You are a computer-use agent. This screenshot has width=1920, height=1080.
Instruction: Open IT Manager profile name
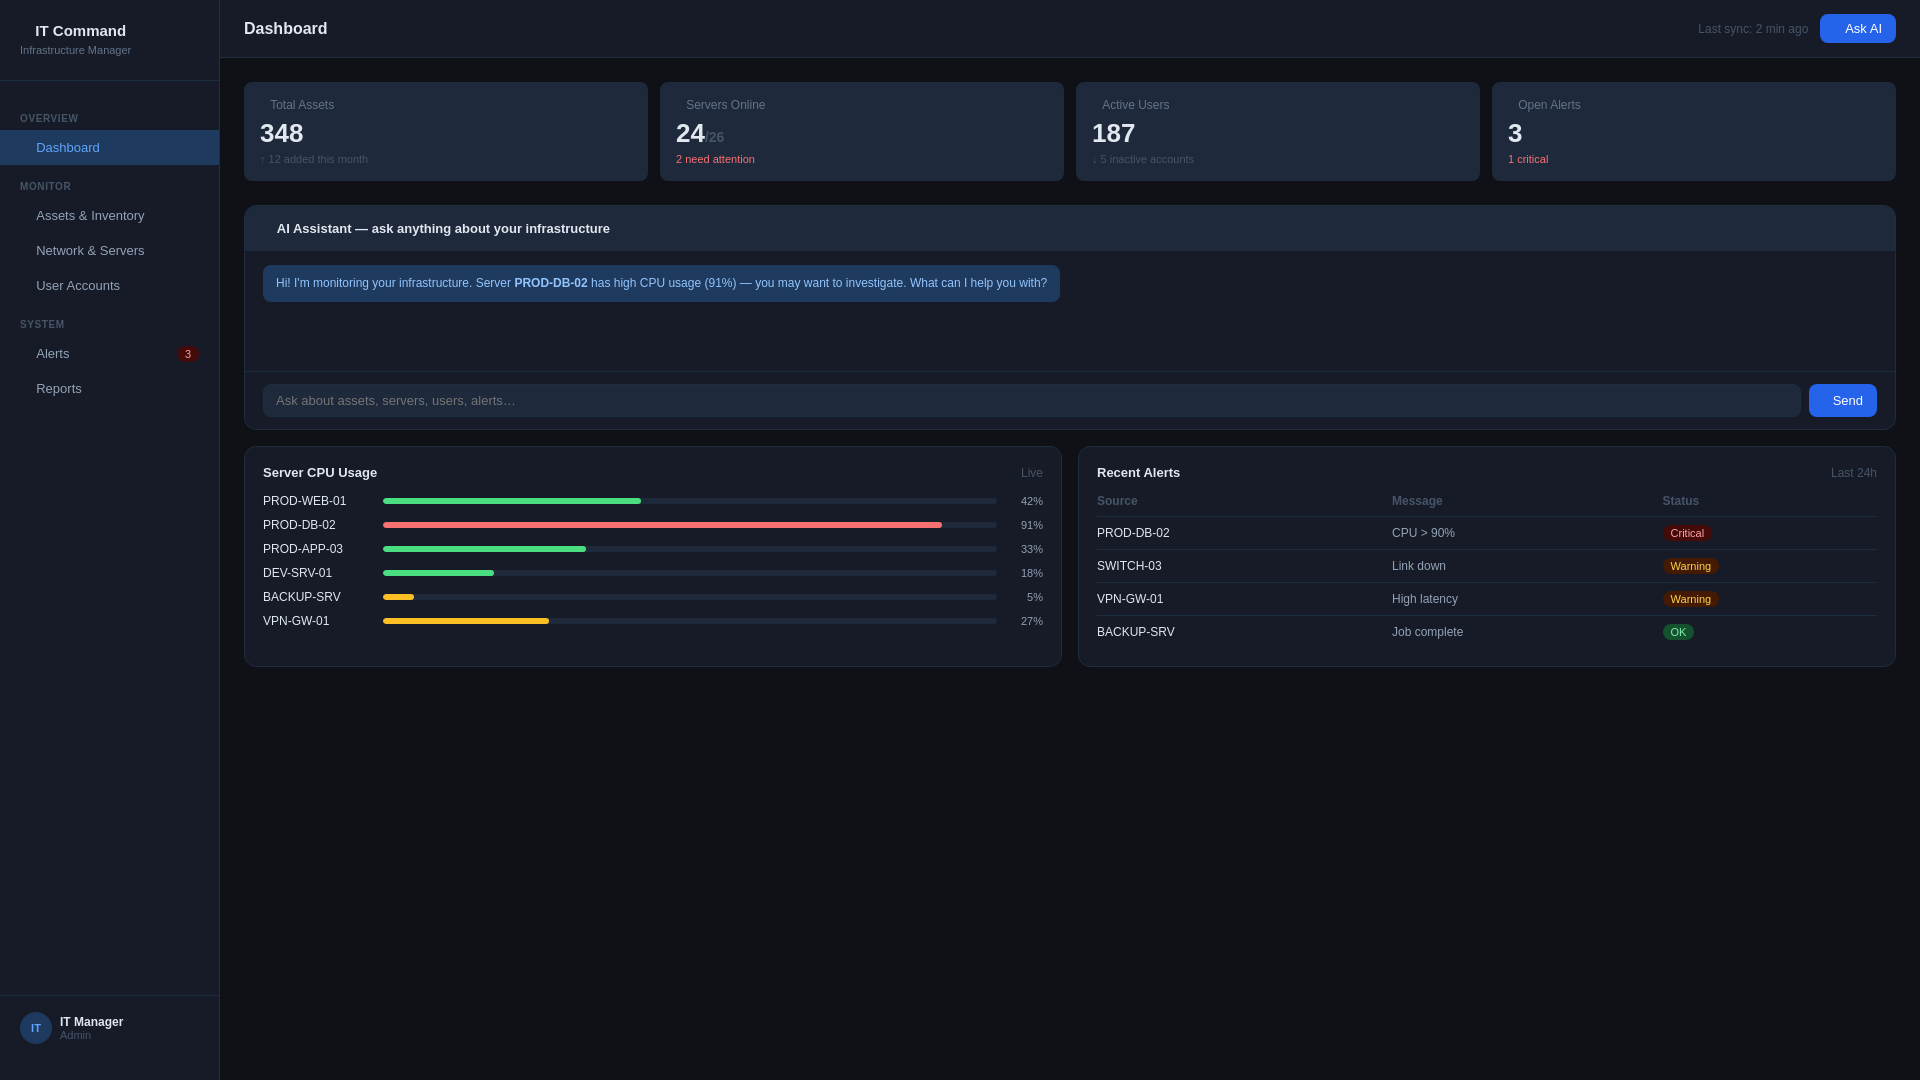pyautogui.click(x=92, y=1022)
